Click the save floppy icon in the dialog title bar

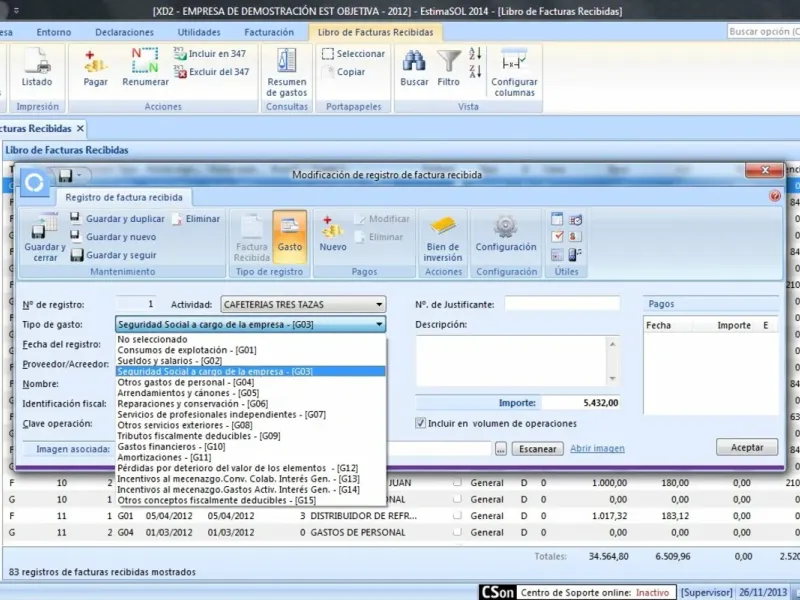click(x=65, y=176)
